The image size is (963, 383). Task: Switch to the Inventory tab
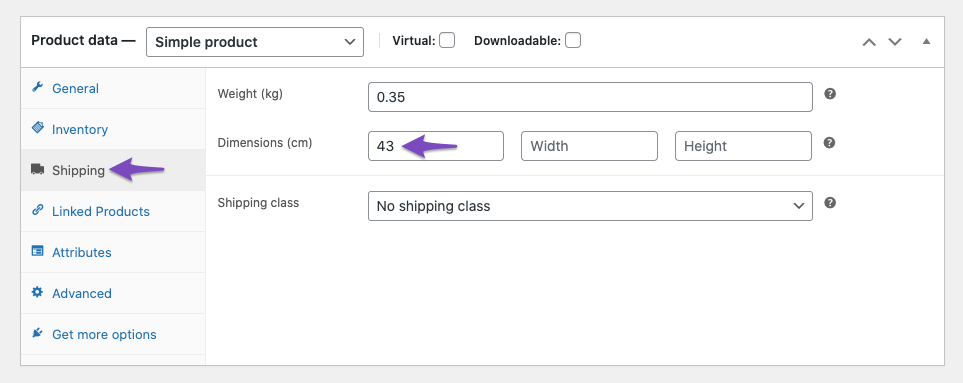click(113, 130)
